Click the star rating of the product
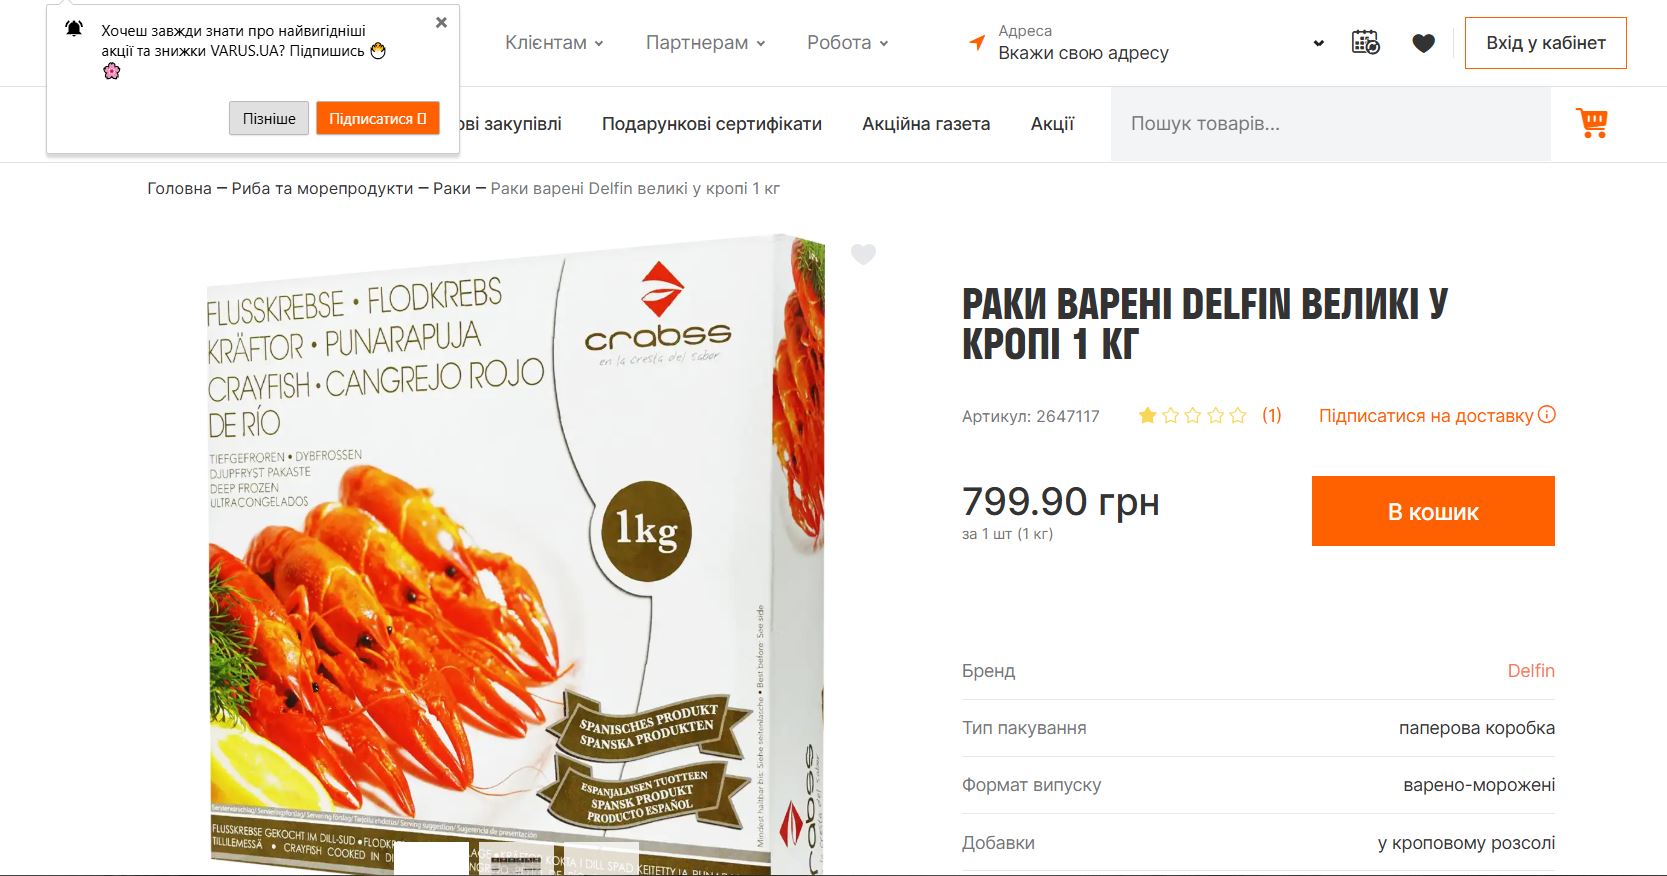Image resolution: width=1667 pixels, height=876 pixels. [x=1193, y=415]
